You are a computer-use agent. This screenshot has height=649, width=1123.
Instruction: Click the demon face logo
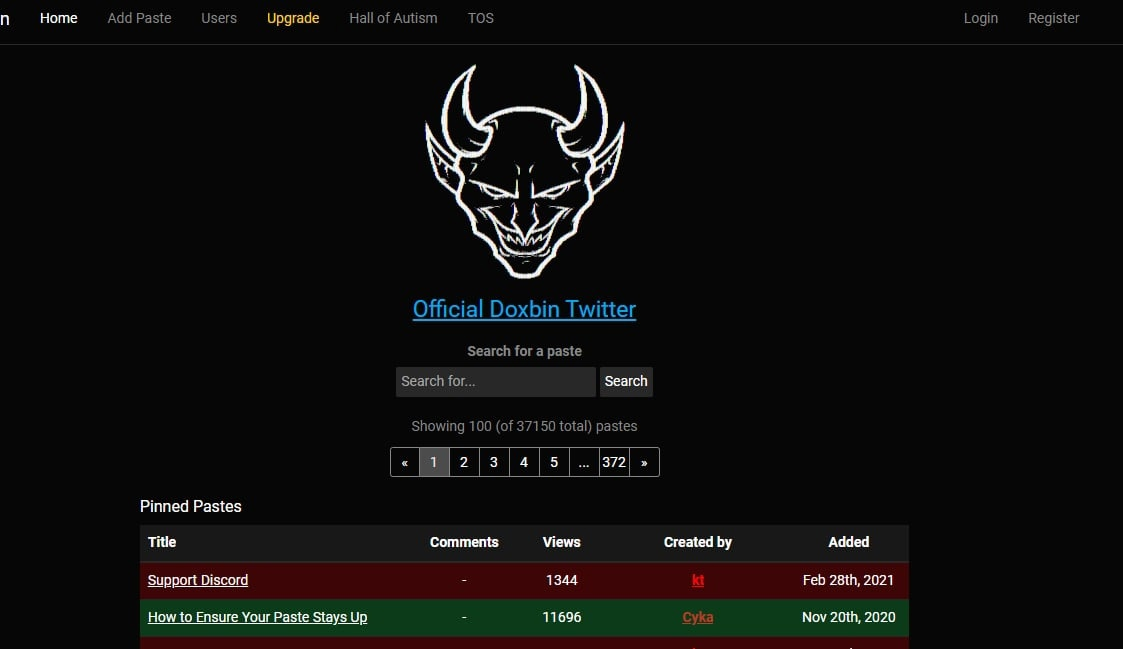(524, 171)
